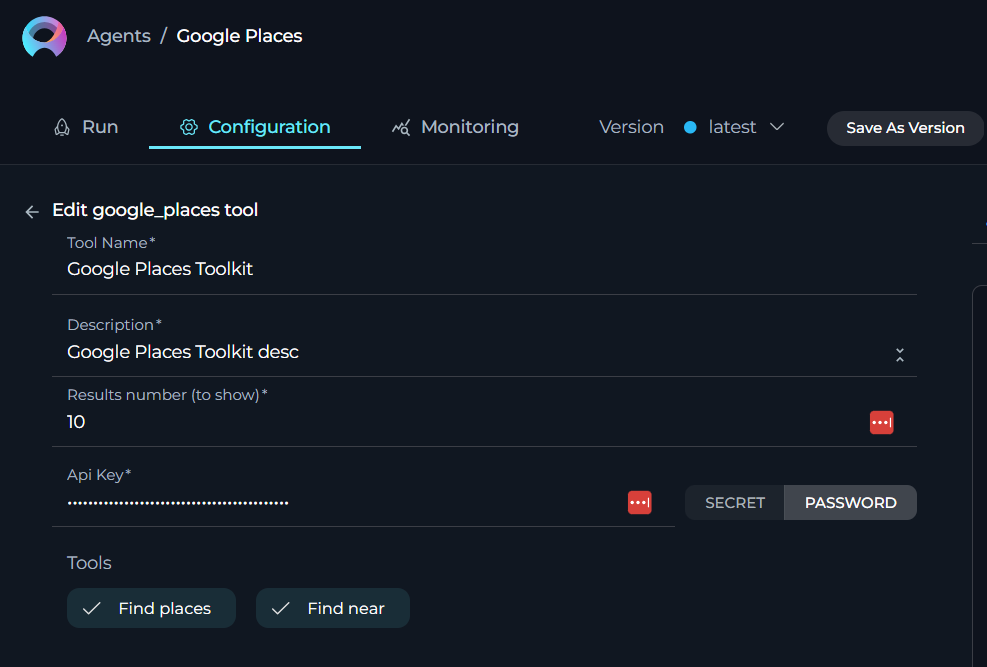Image resolution: width=987 pixels, height=667 pixels.
Task: Click the Tools section label
Action: click(89, 563)
